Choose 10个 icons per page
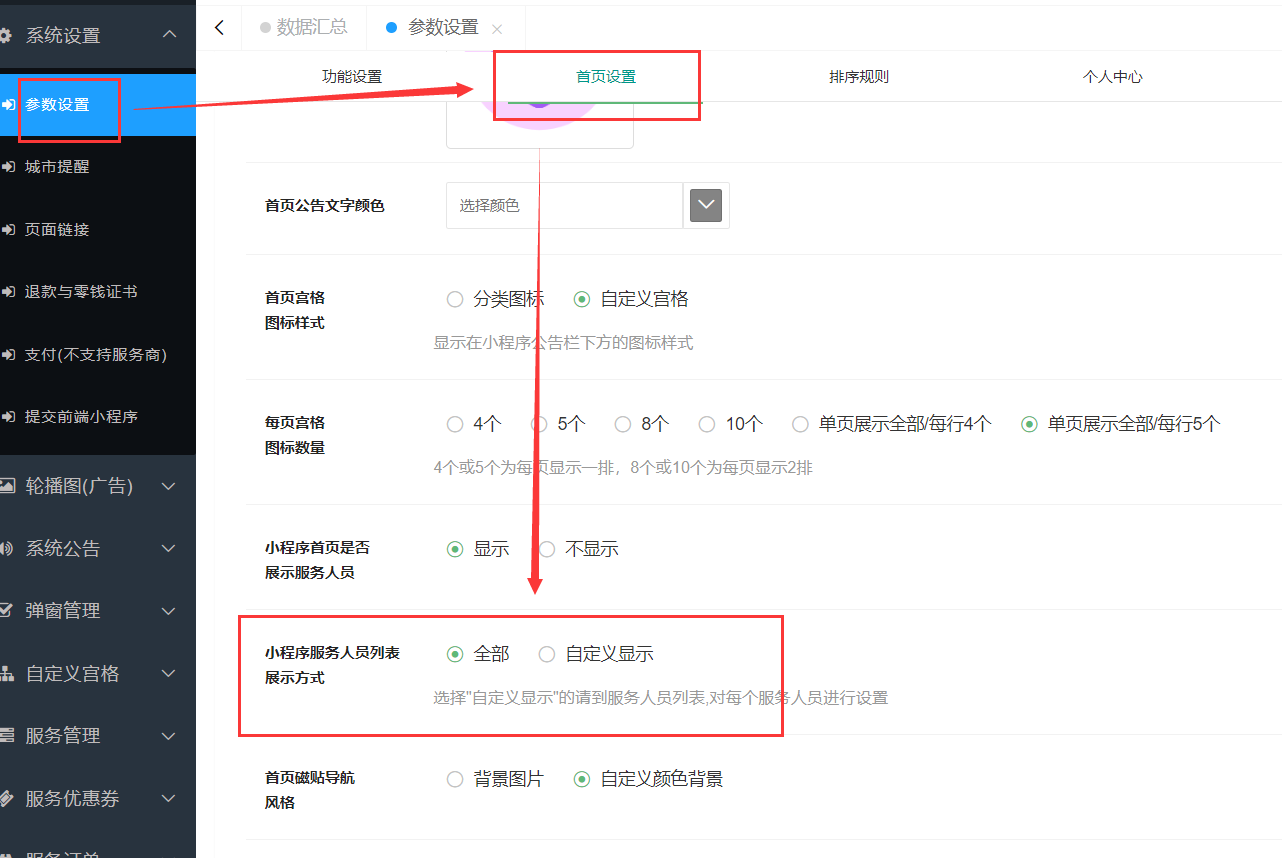The height and width of the screenshot is (858, 1282). click(707, 424)
